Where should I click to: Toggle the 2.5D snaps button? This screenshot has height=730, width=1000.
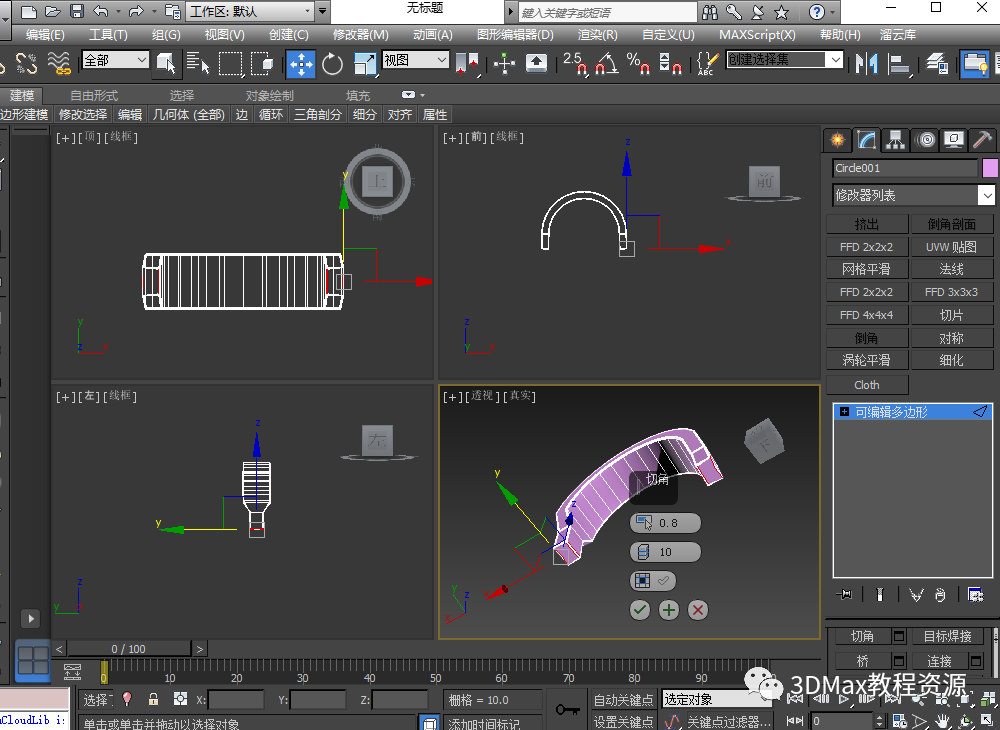pos(574,64)
